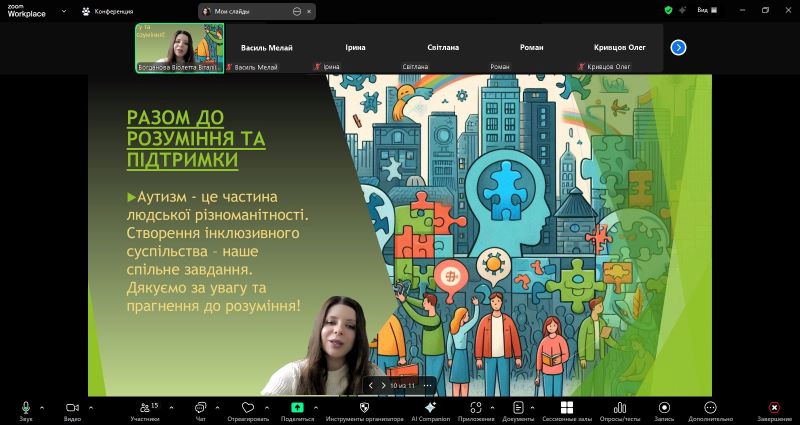Viewport: 800px width, 425px height.
Task: Select Світлана participant tile
Action: [443, 48]
